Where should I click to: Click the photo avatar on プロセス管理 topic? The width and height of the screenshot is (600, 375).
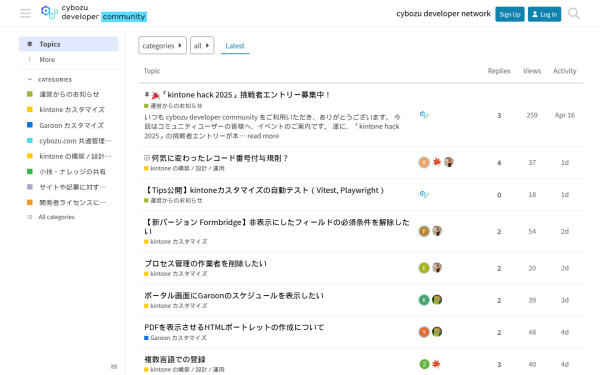click(x=437, y=268)
